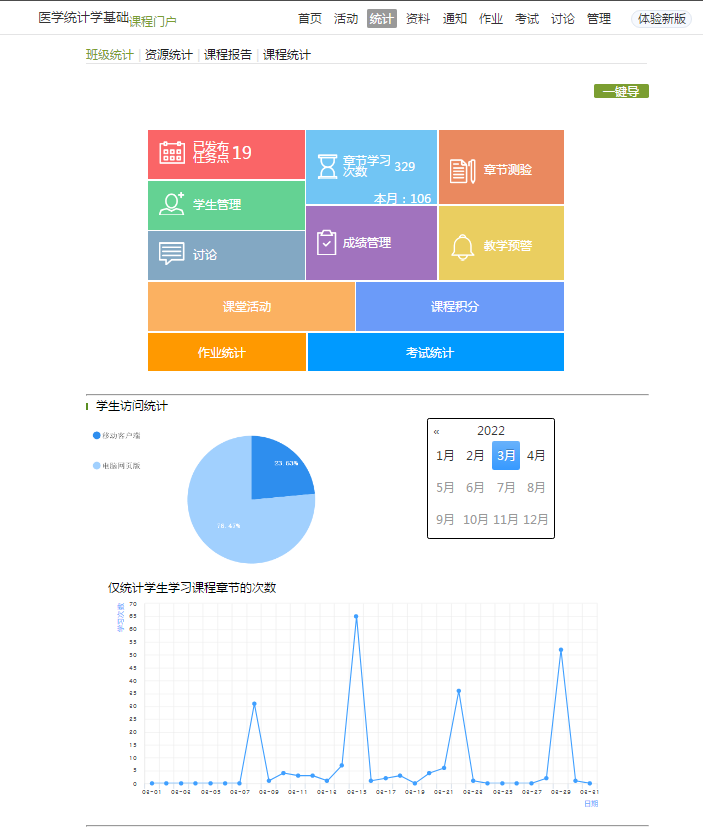Click the 2022 year label

(491, 431)
